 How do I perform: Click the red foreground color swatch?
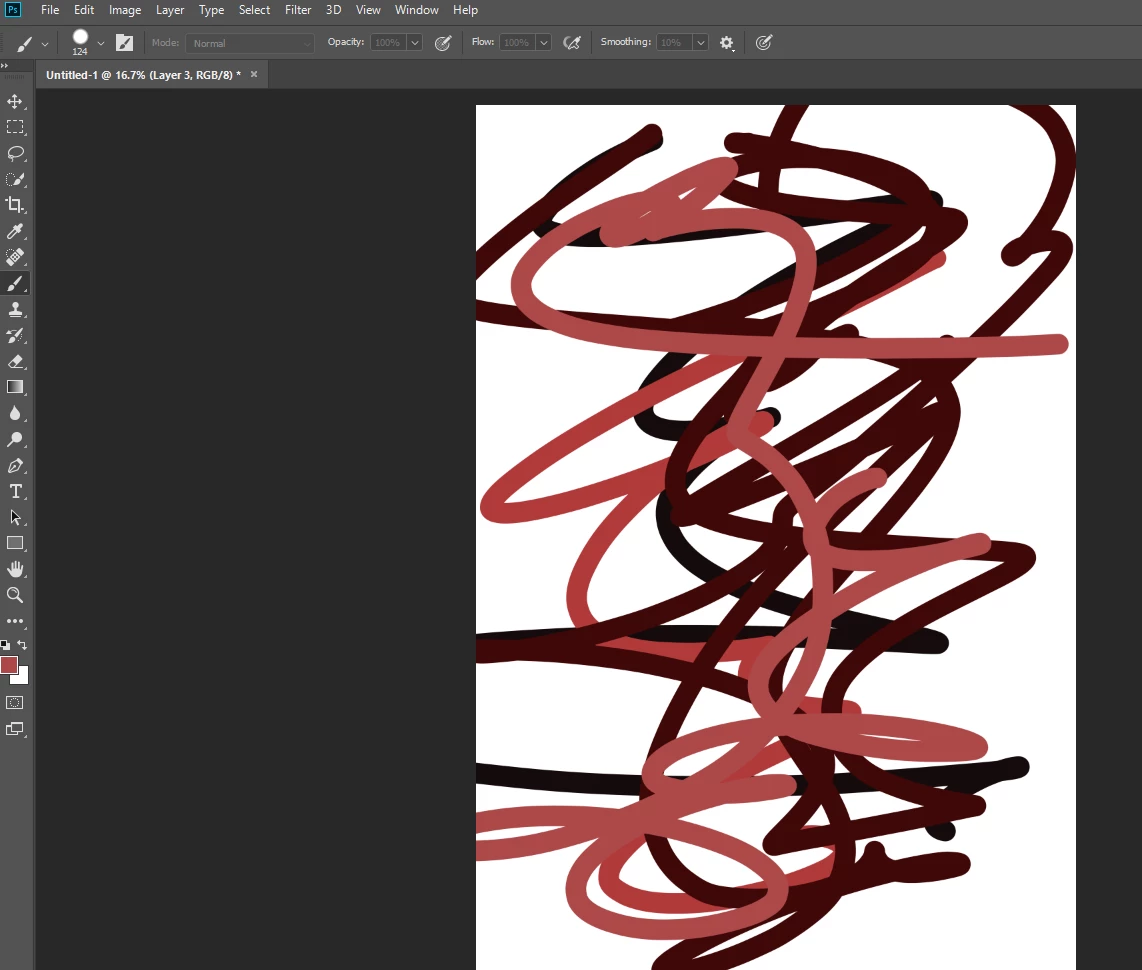click(9, 665)
